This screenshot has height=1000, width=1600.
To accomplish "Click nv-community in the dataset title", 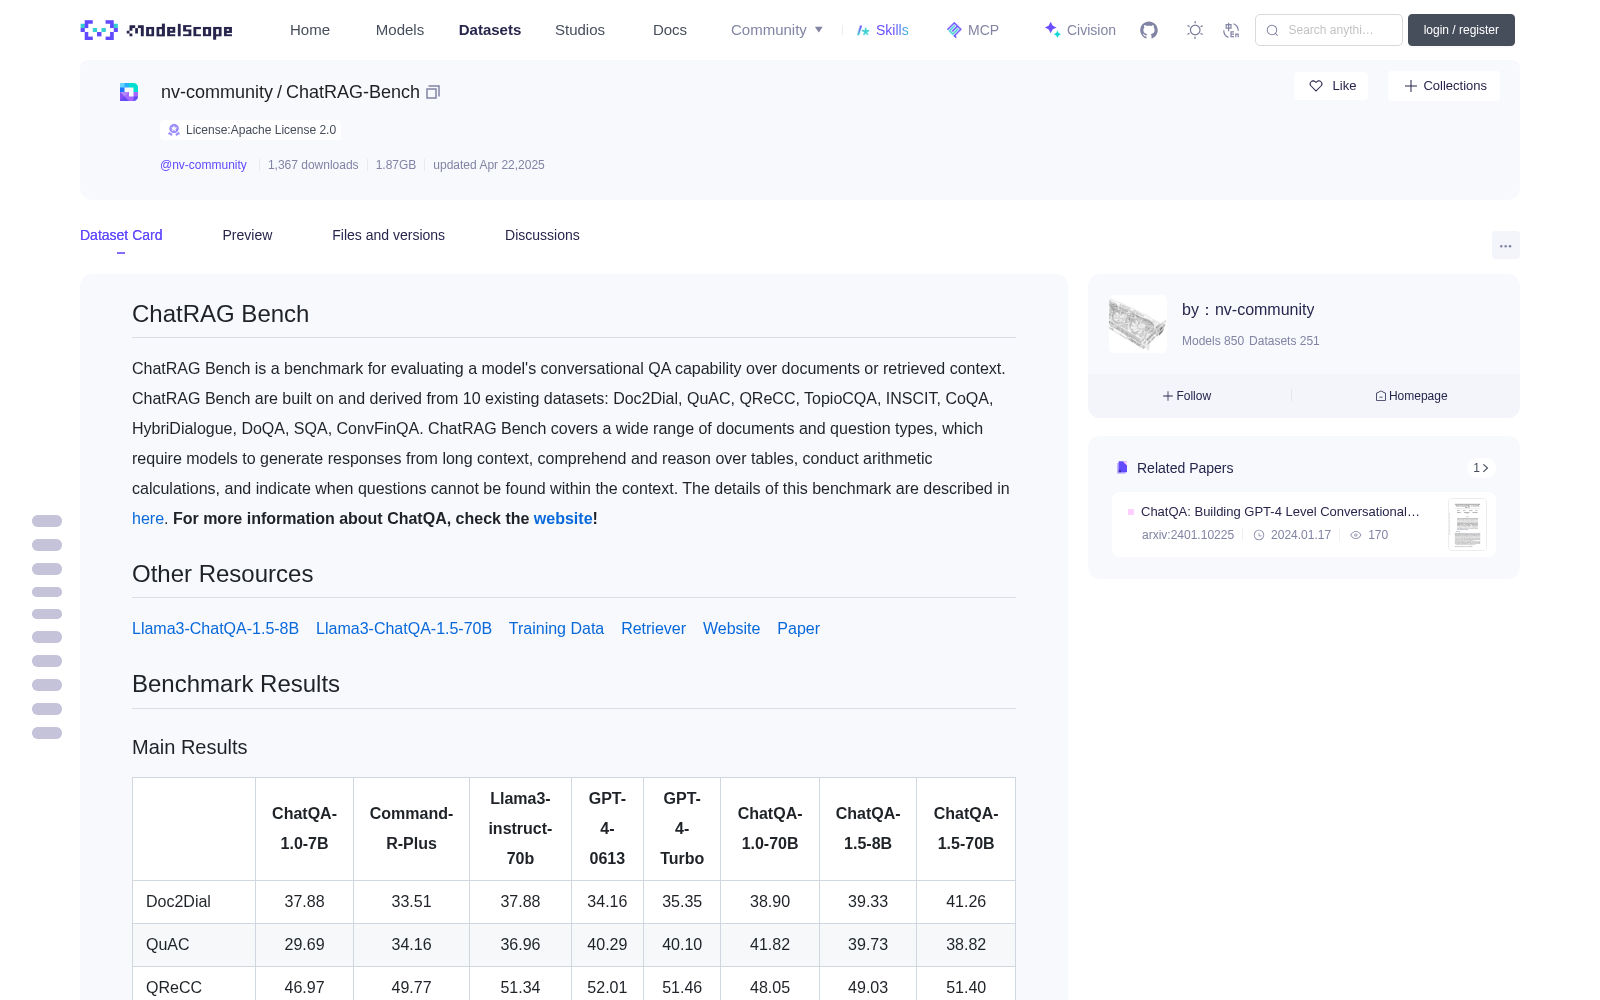I will click(x=217, y=92).
